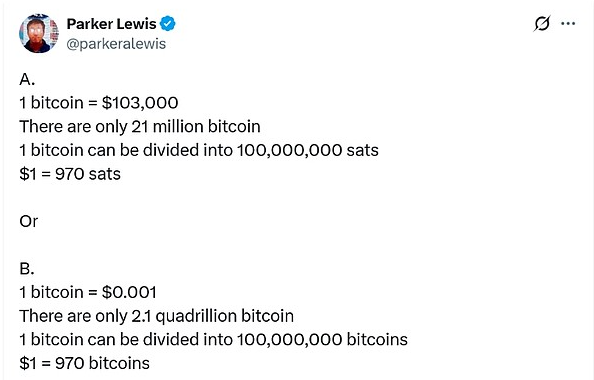Click the '$1 = 970 sats' line
Viewport: 594px width, 380px height.
pos(70,174)
